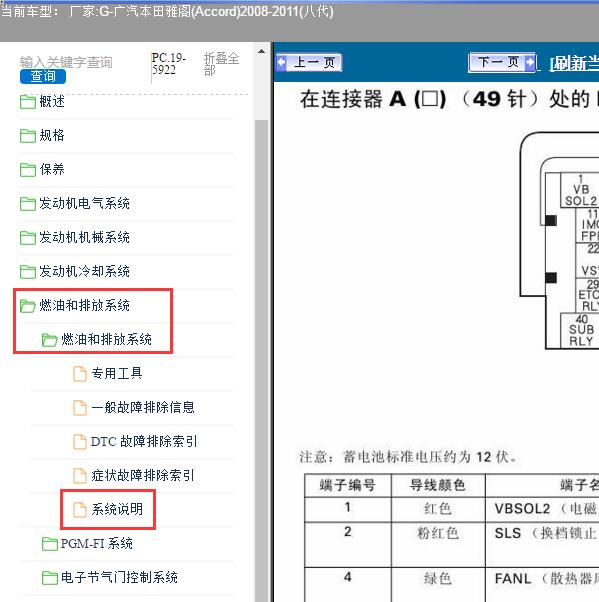Click the 专用工具 document icon
Screen dimensions: 599x602
click(80, 374)
